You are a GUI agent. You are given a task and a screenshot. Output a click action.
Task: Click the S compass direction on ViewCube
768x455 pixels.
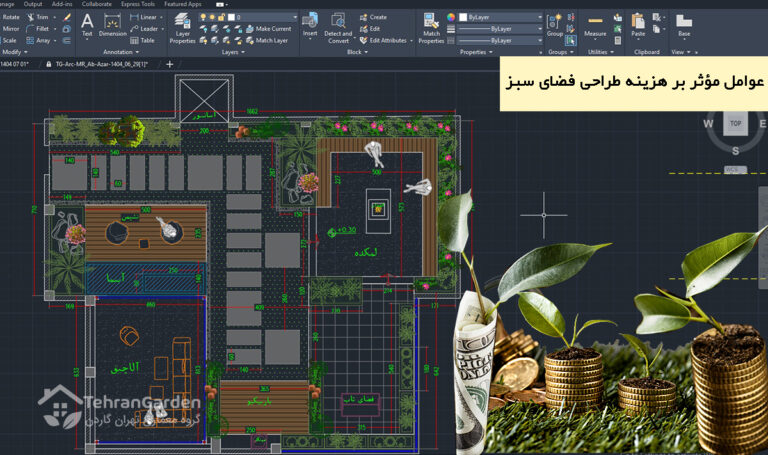pyautogui.click(x=735, y=151)
